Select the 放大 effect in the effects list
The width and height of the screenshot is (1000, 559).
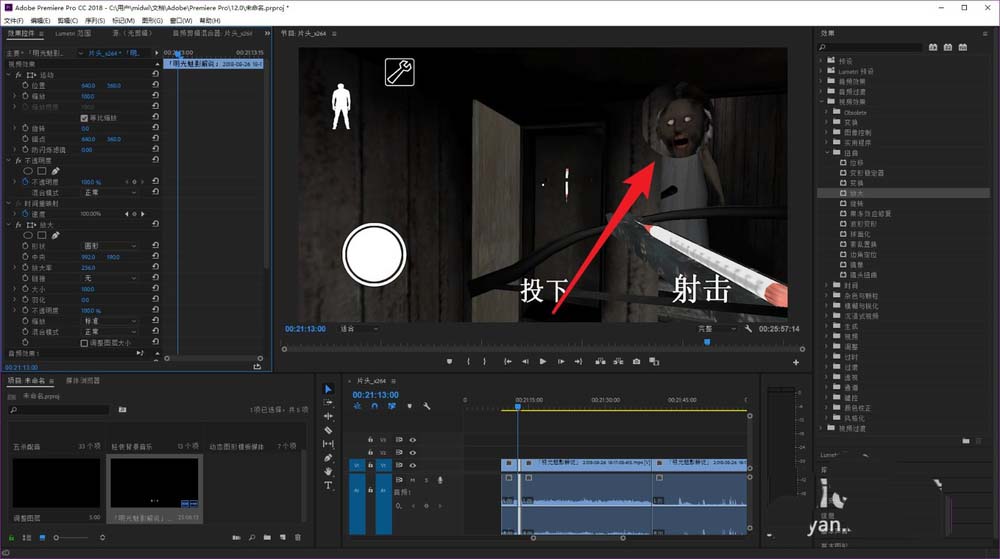click(x=856, y=192)
